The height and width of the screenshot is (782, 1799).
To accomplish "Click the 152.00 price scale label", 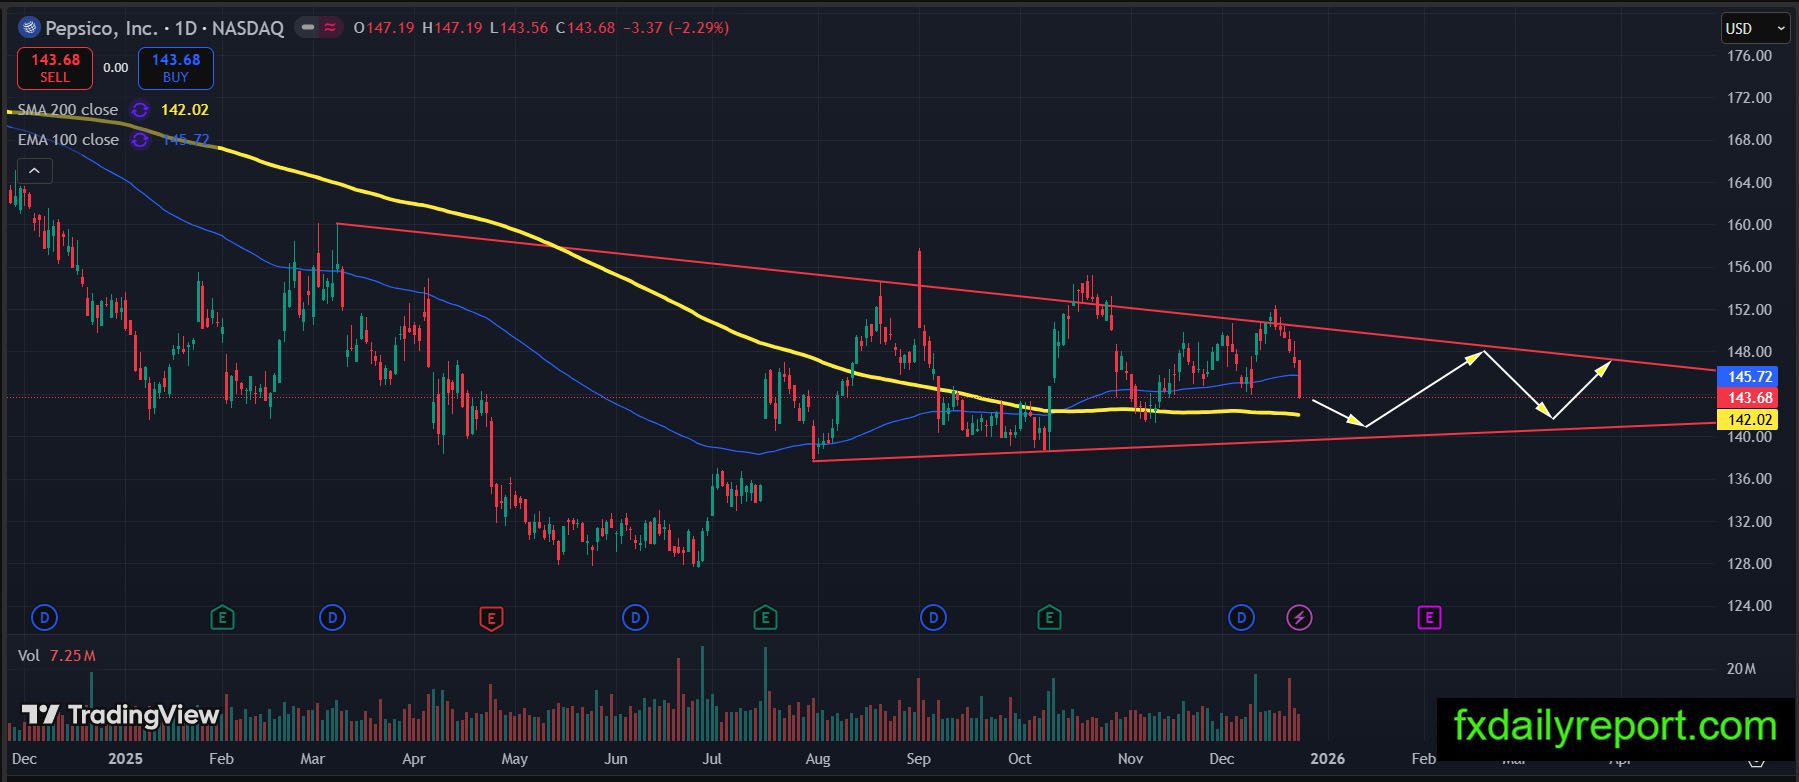I will click(1750, 310).
